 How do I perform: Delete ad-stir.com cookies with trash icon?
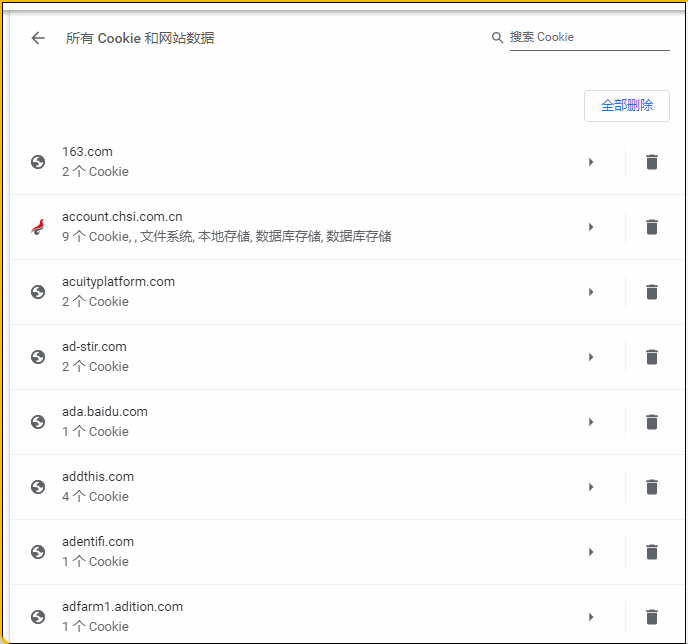click(652, 357)
